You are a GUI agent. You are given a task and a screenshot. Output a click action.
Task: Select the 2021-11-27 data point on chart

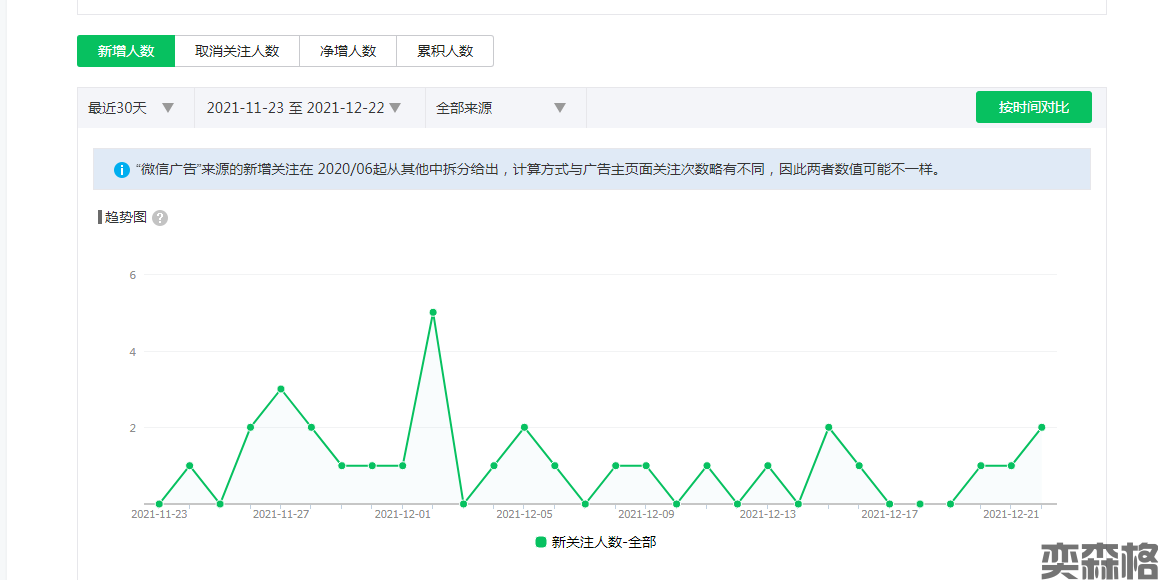pos(281,389)
